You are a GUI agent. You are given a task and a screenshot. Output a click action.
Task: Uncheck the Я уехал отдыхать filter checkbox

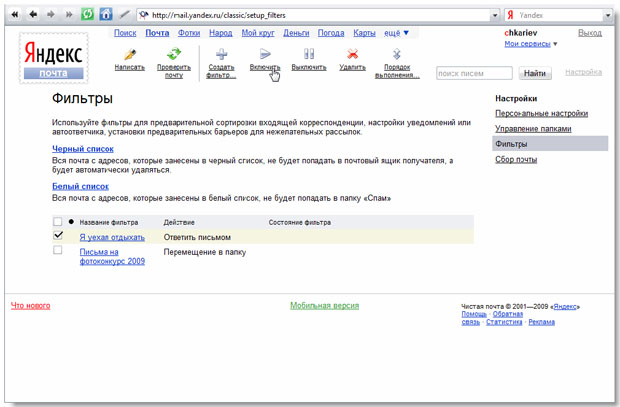point(58,235)
